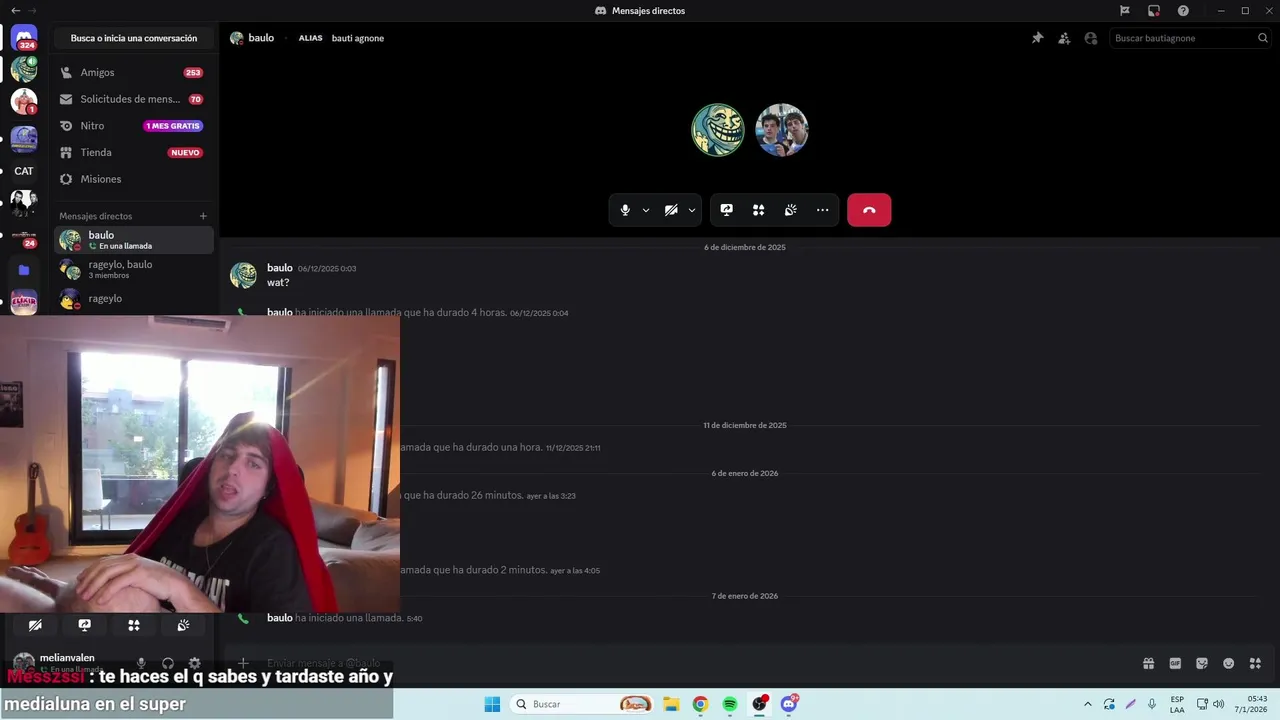Open Spotify from taskbar
Screen dimensions: 1280x720
tap(730, 704)
